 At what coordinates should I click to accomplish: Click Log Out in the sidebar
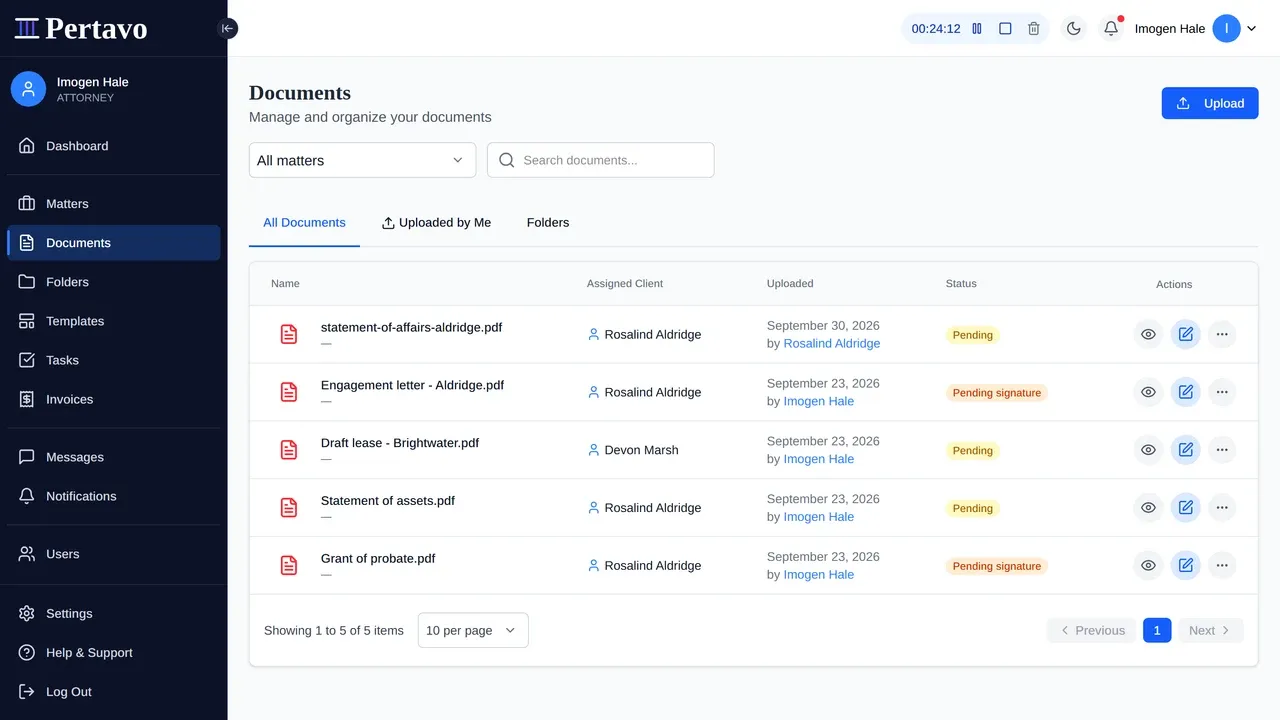(x=114, y=692)
